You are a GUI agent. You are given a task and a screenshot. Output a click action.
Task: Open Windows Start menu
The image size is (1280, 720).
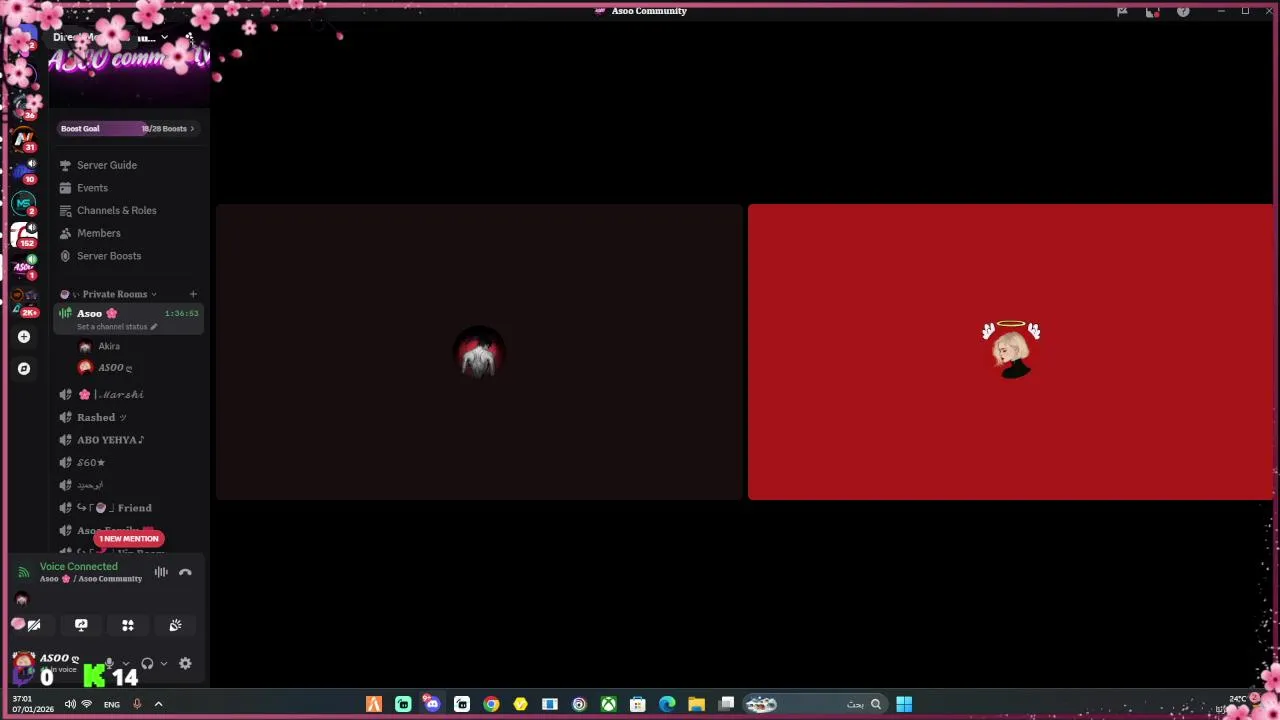[904, 704]
